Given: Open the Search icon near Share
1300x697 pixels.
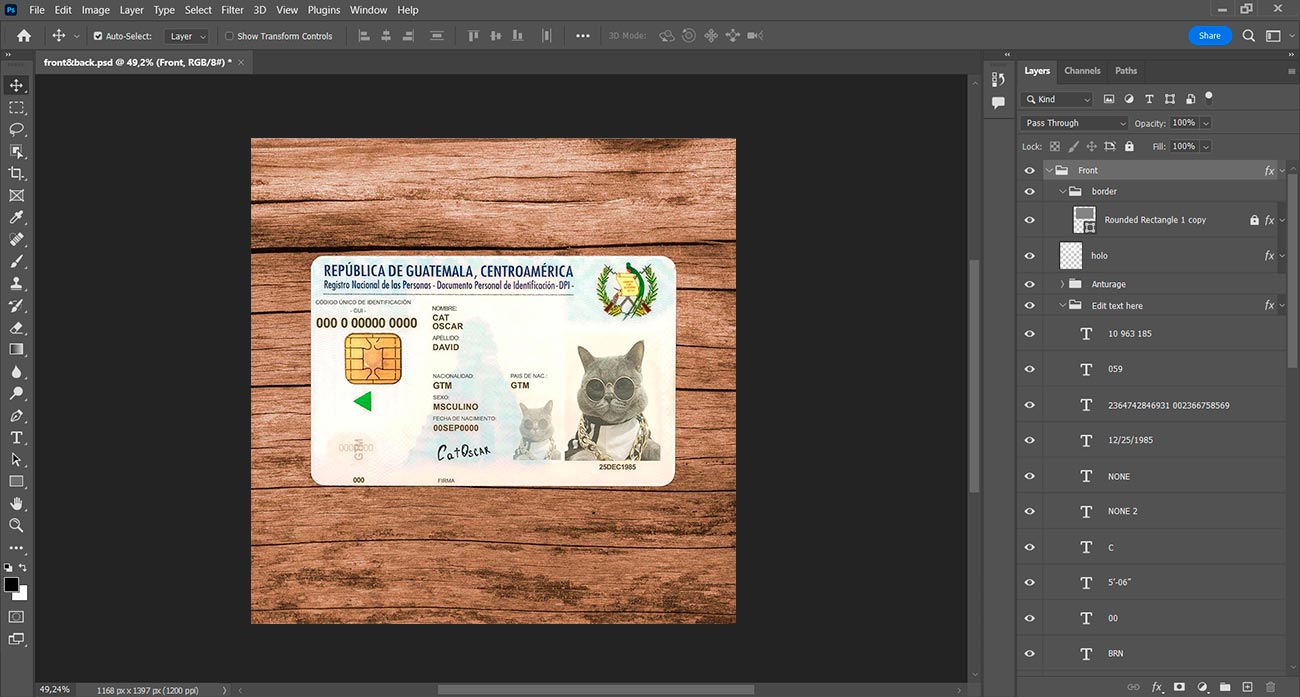Looking at the screenshot, I should tap(1249, 35).
